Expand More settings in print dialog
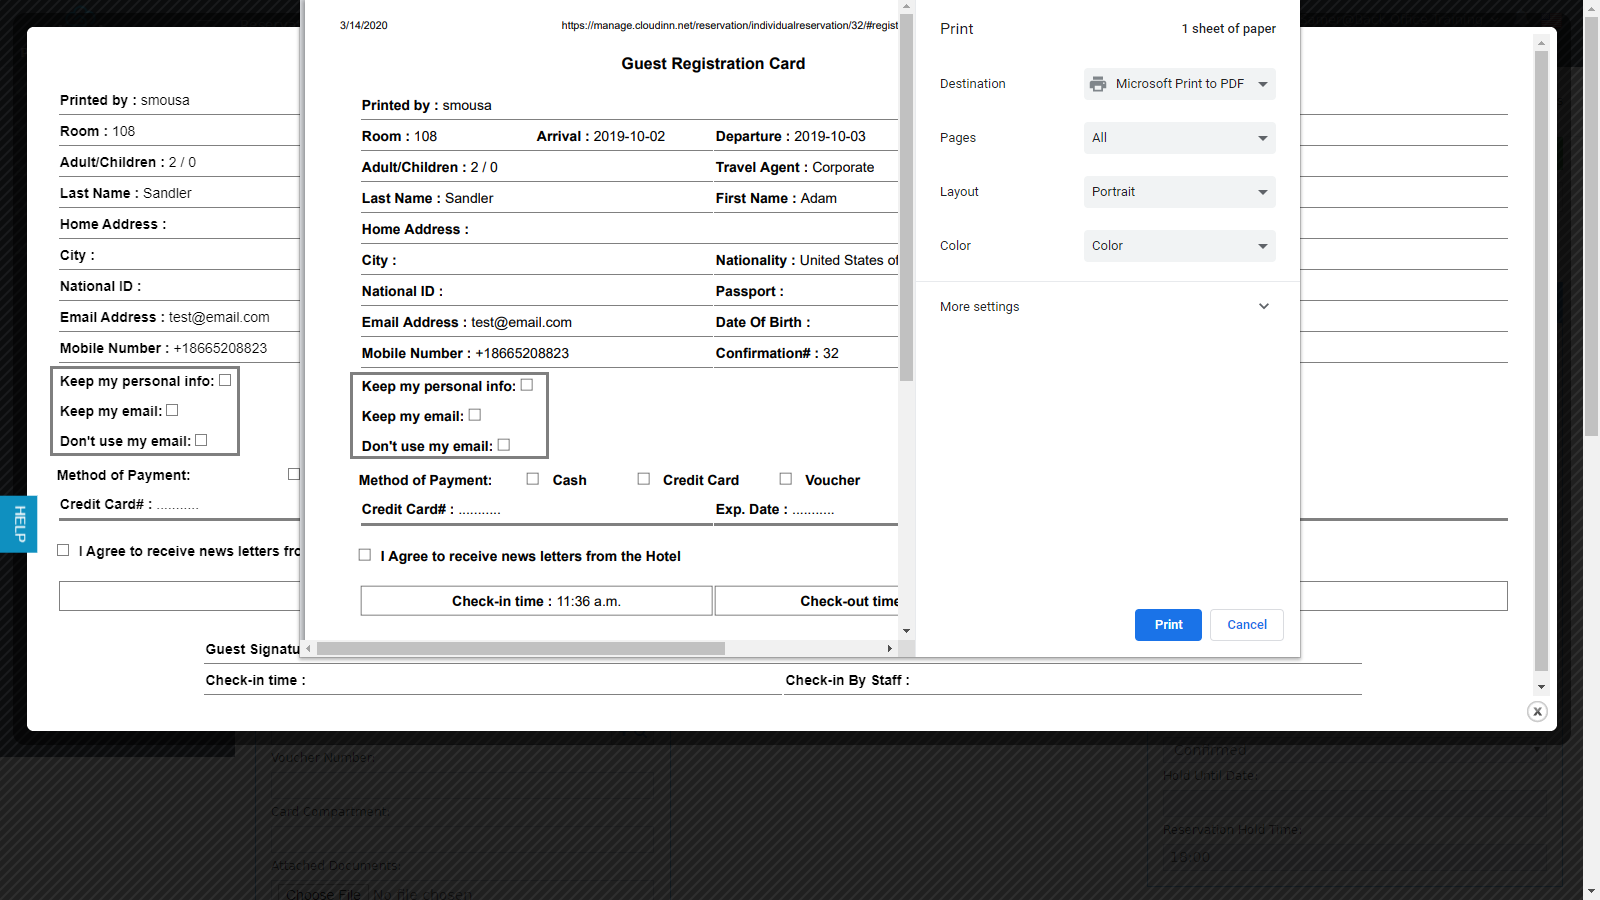This screenshot has height=900, width=1600. [1106, 307]
